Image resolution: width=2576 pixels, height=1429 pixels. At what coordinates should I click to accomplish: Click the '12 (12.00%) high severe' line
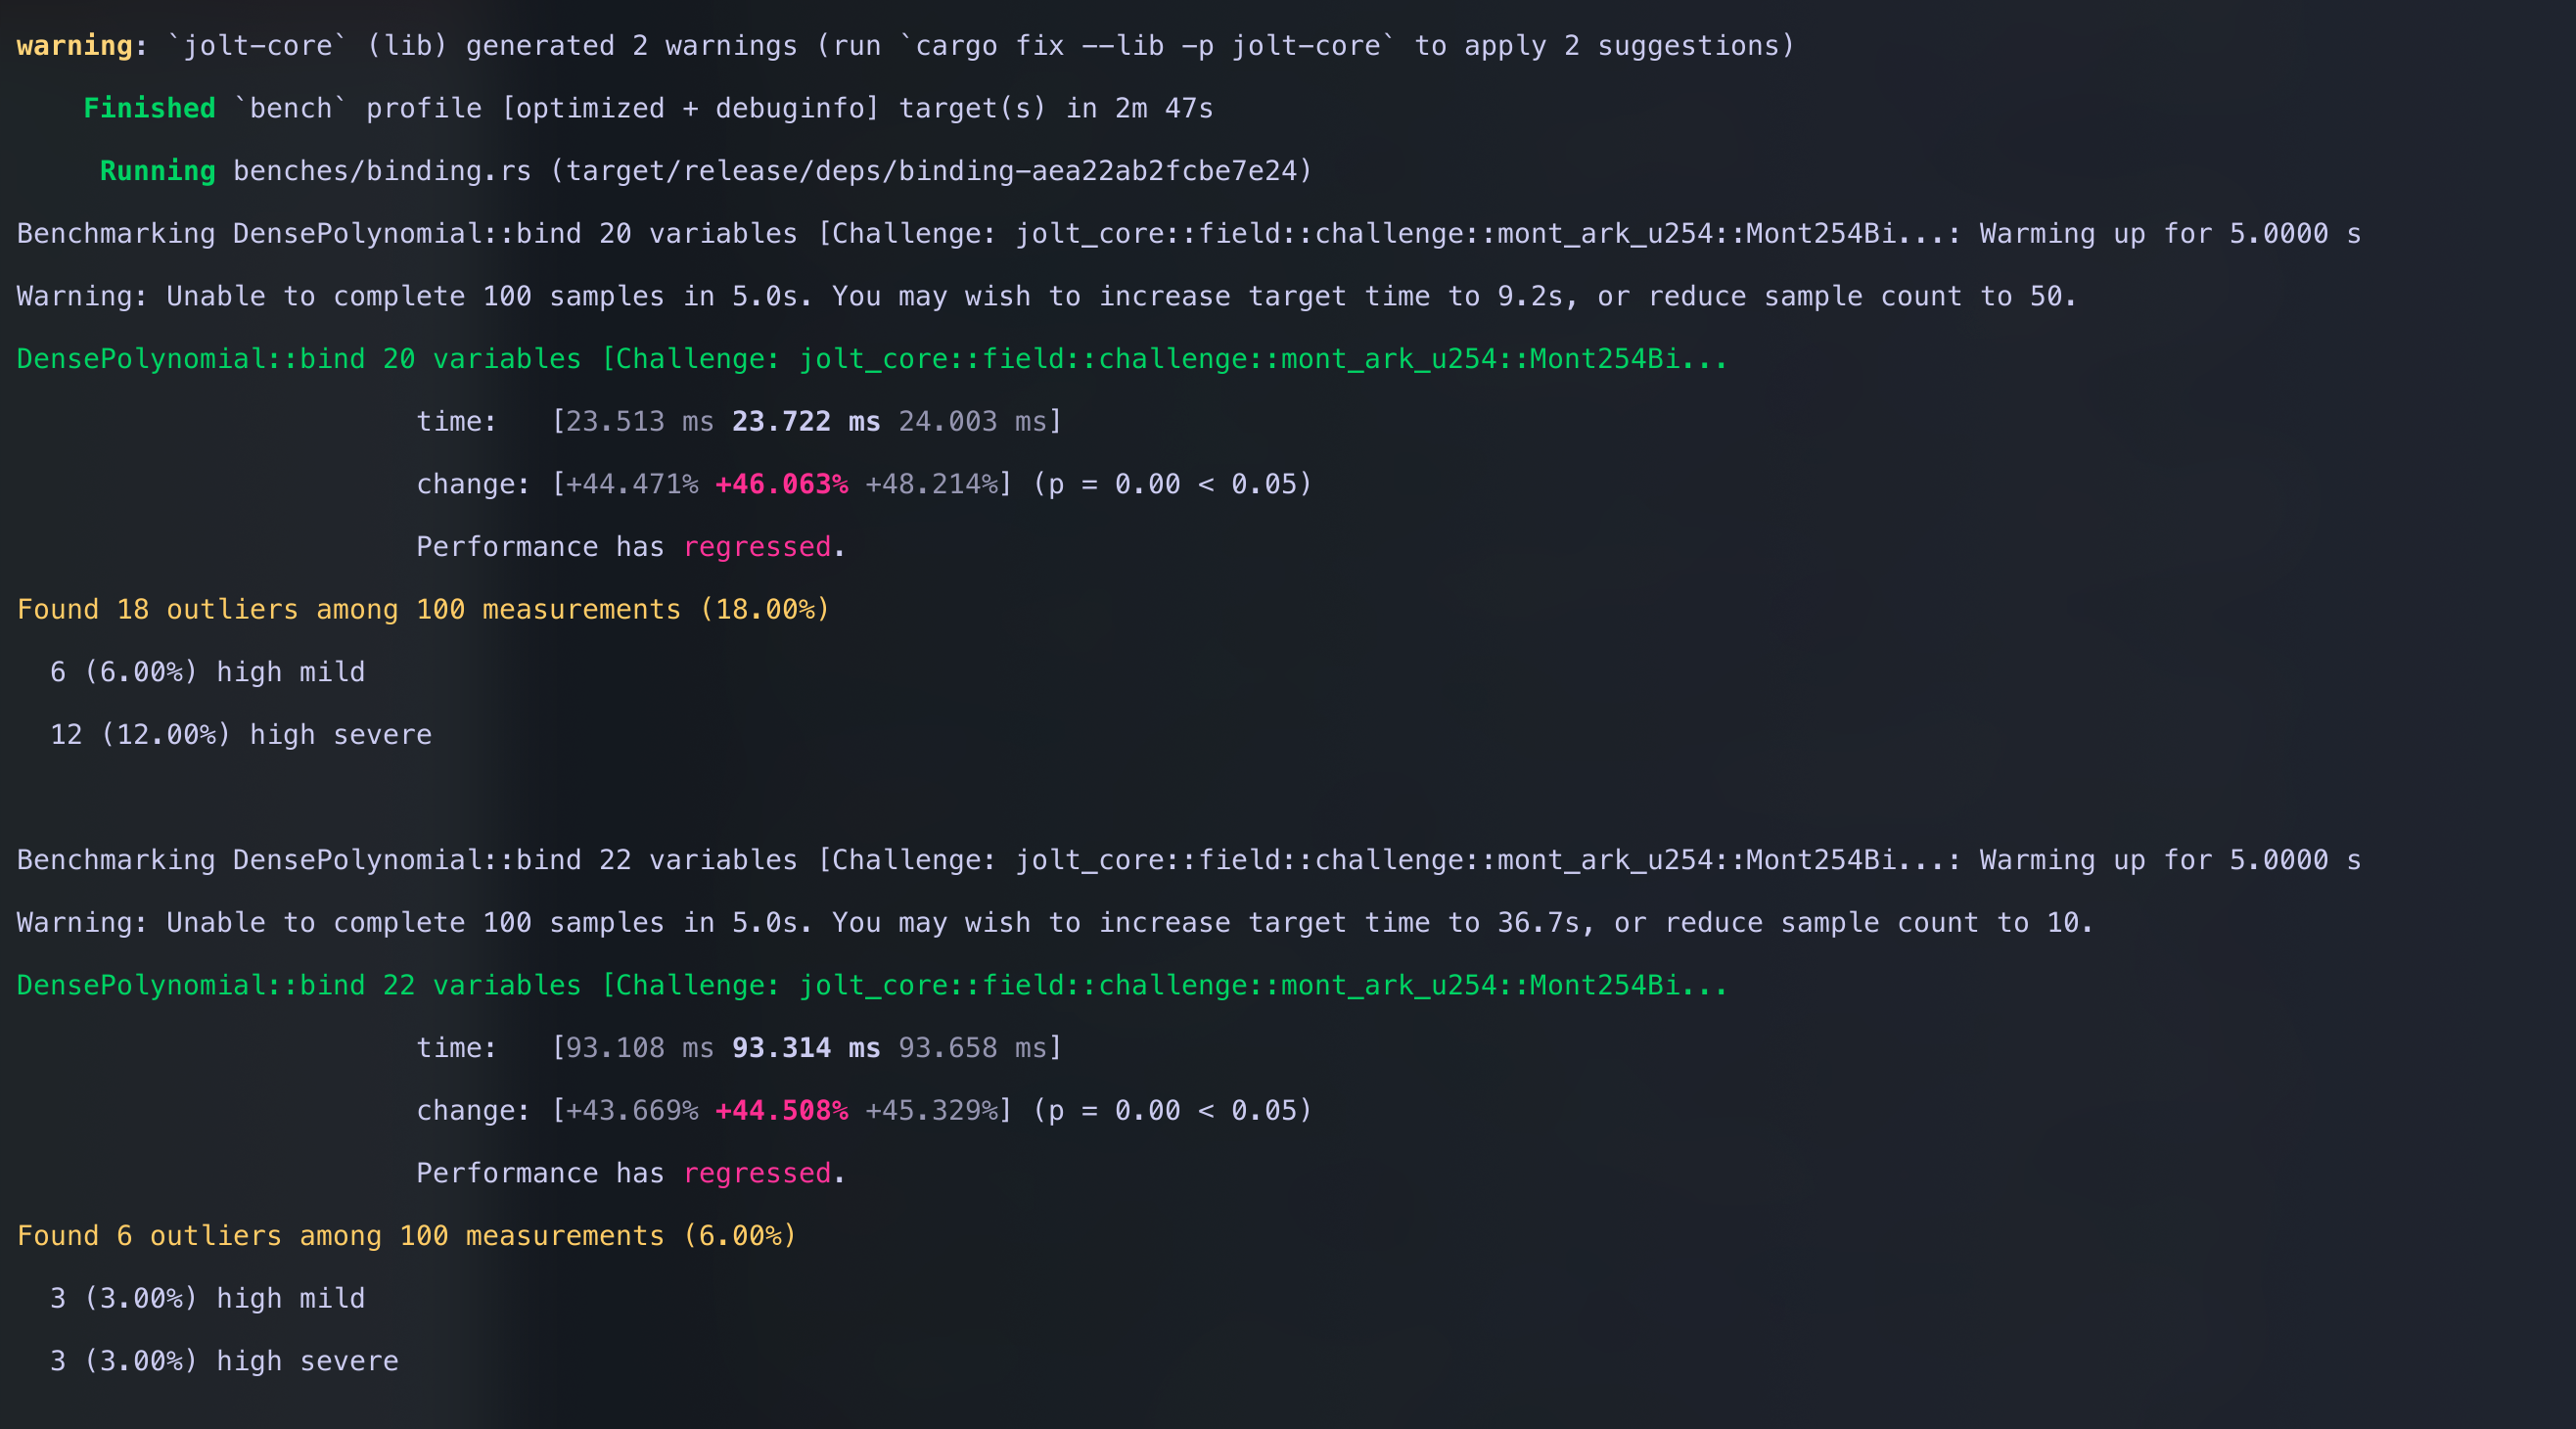click(x=241, y=735)
